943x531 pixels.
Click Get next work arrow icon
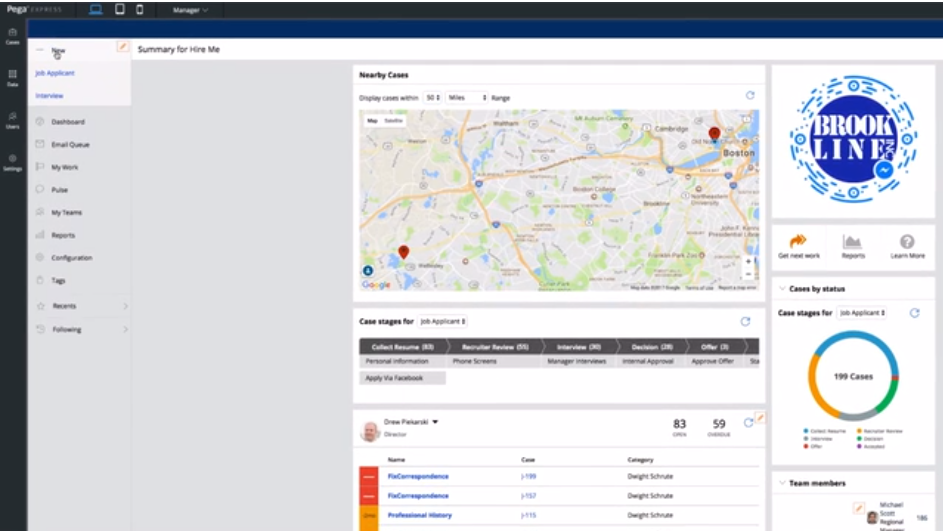coord(798,241)
